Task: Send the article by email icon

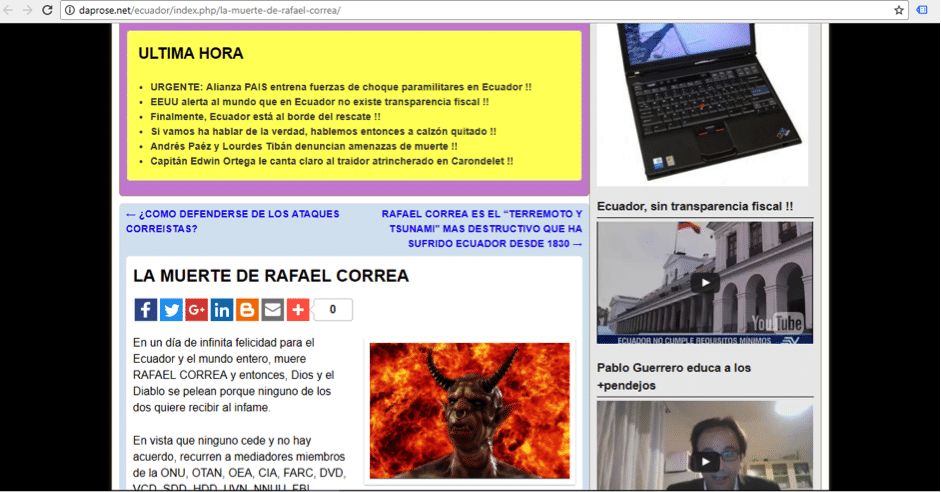Action: tap(272, 310)
